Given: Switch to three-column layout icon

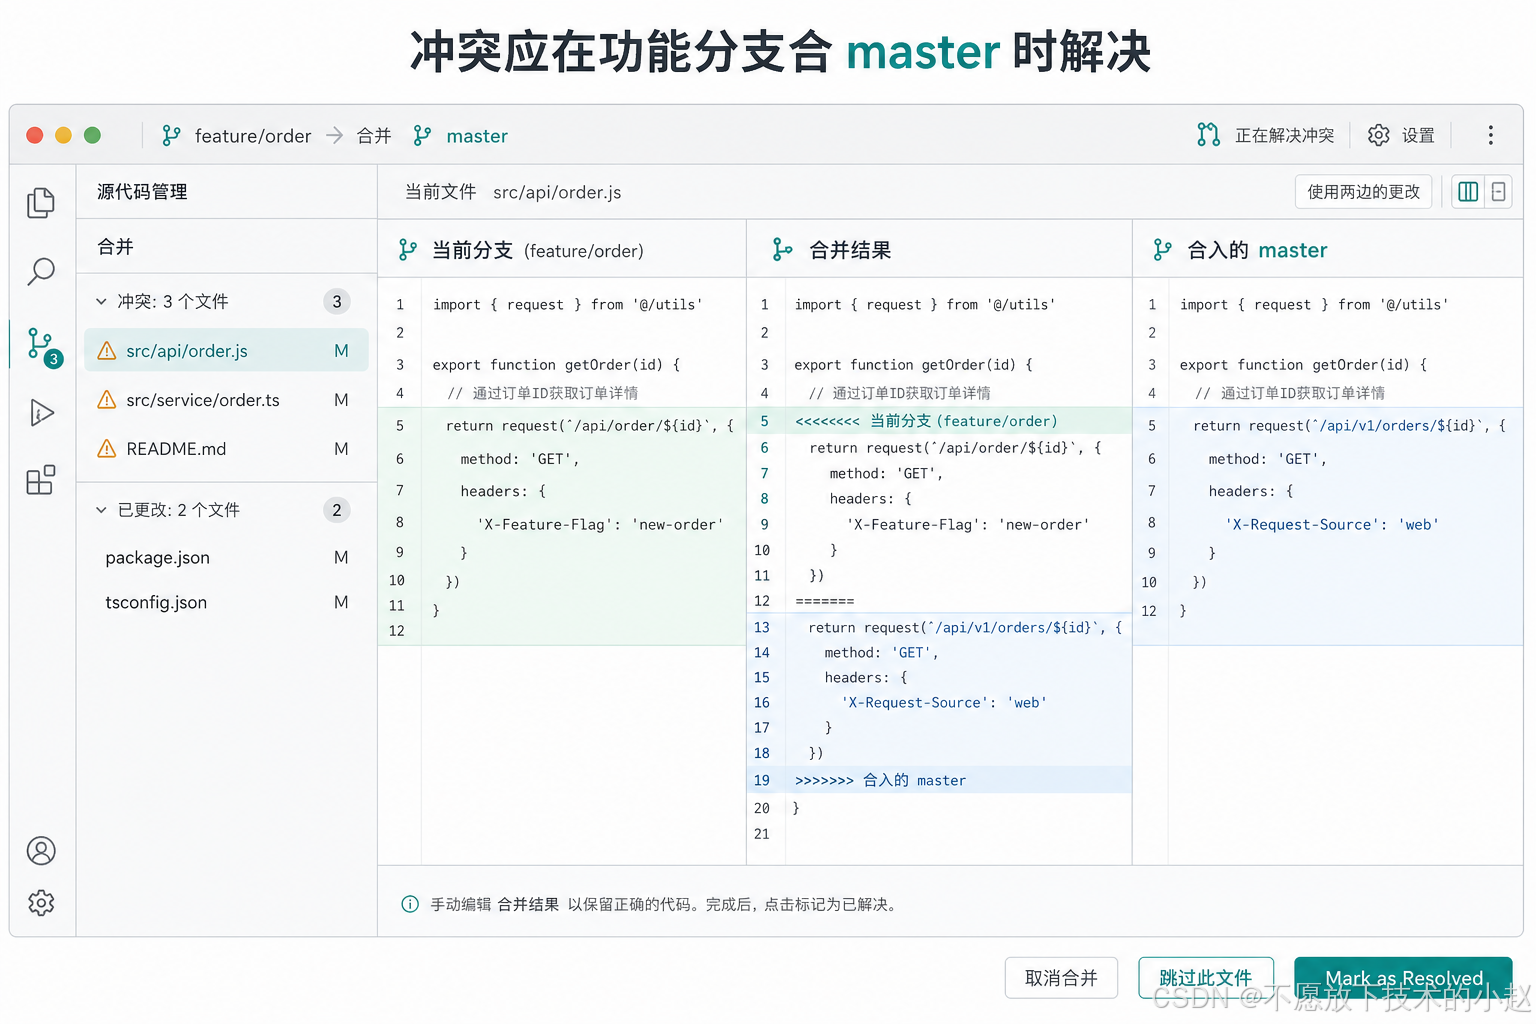Looking at the screenshot, I should 1468,192.
